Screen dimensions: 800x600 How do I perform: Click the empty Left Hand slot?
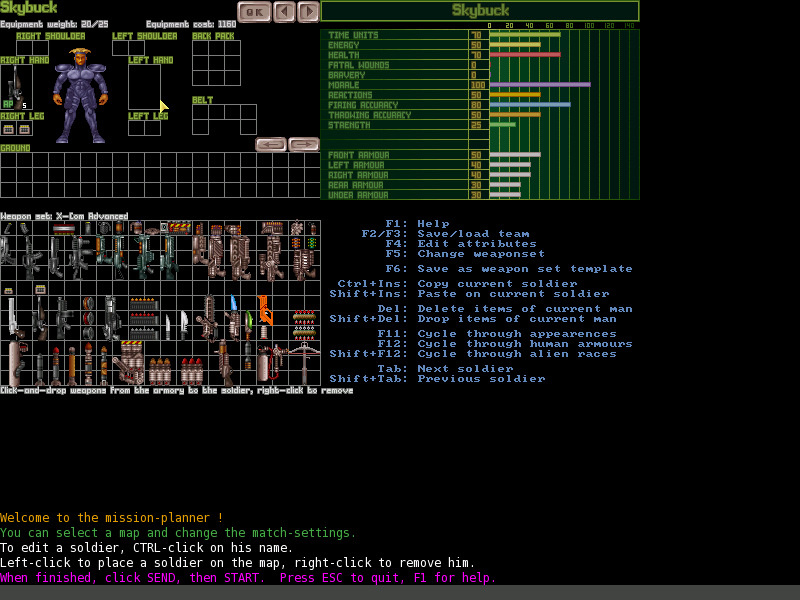144,87
